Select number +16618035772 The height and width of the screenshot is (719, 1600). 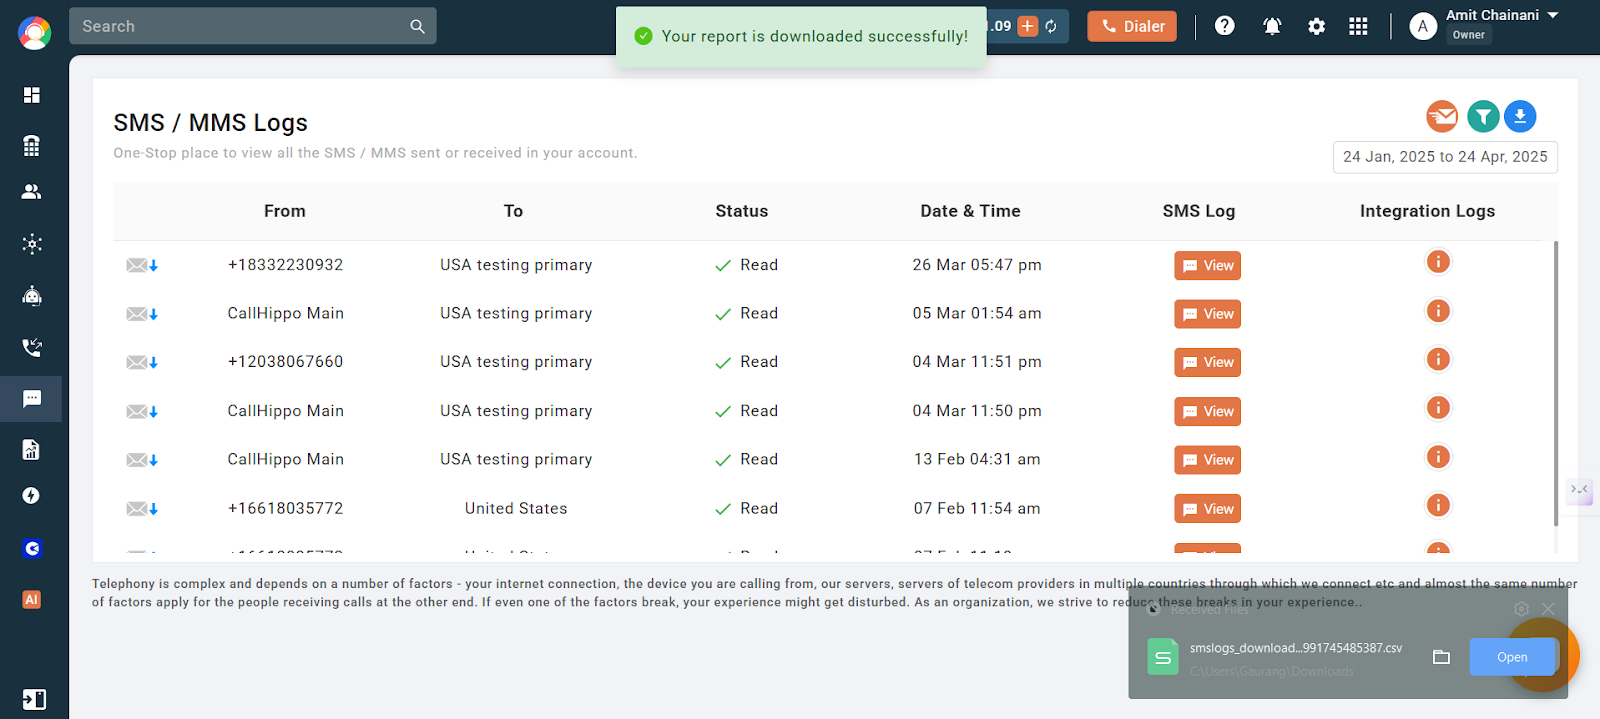tap(285, 509)
